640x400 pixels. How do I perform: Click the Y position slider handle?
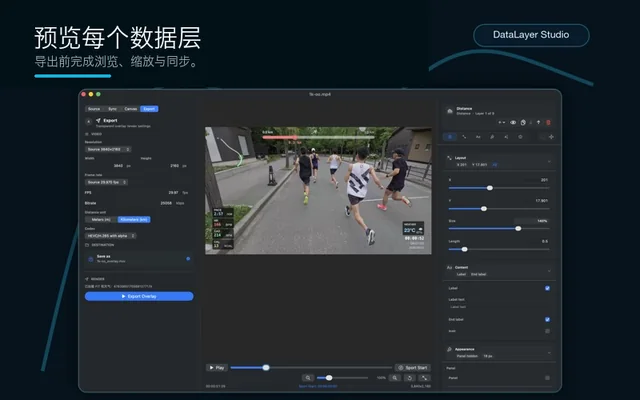click(x=484, y=209)
